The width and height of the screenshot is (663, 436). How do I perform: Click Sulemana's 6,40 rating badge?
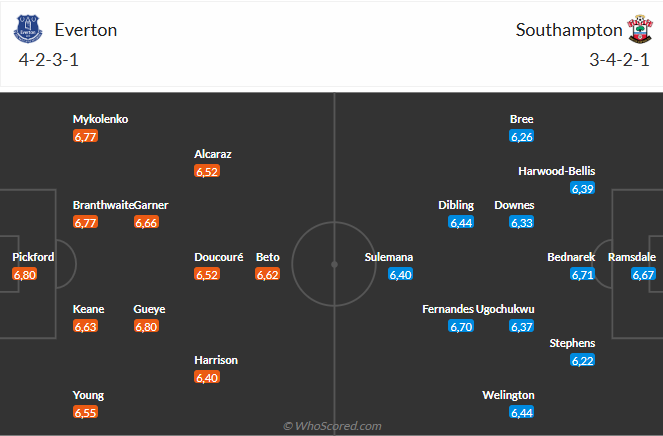click(401, 274)
